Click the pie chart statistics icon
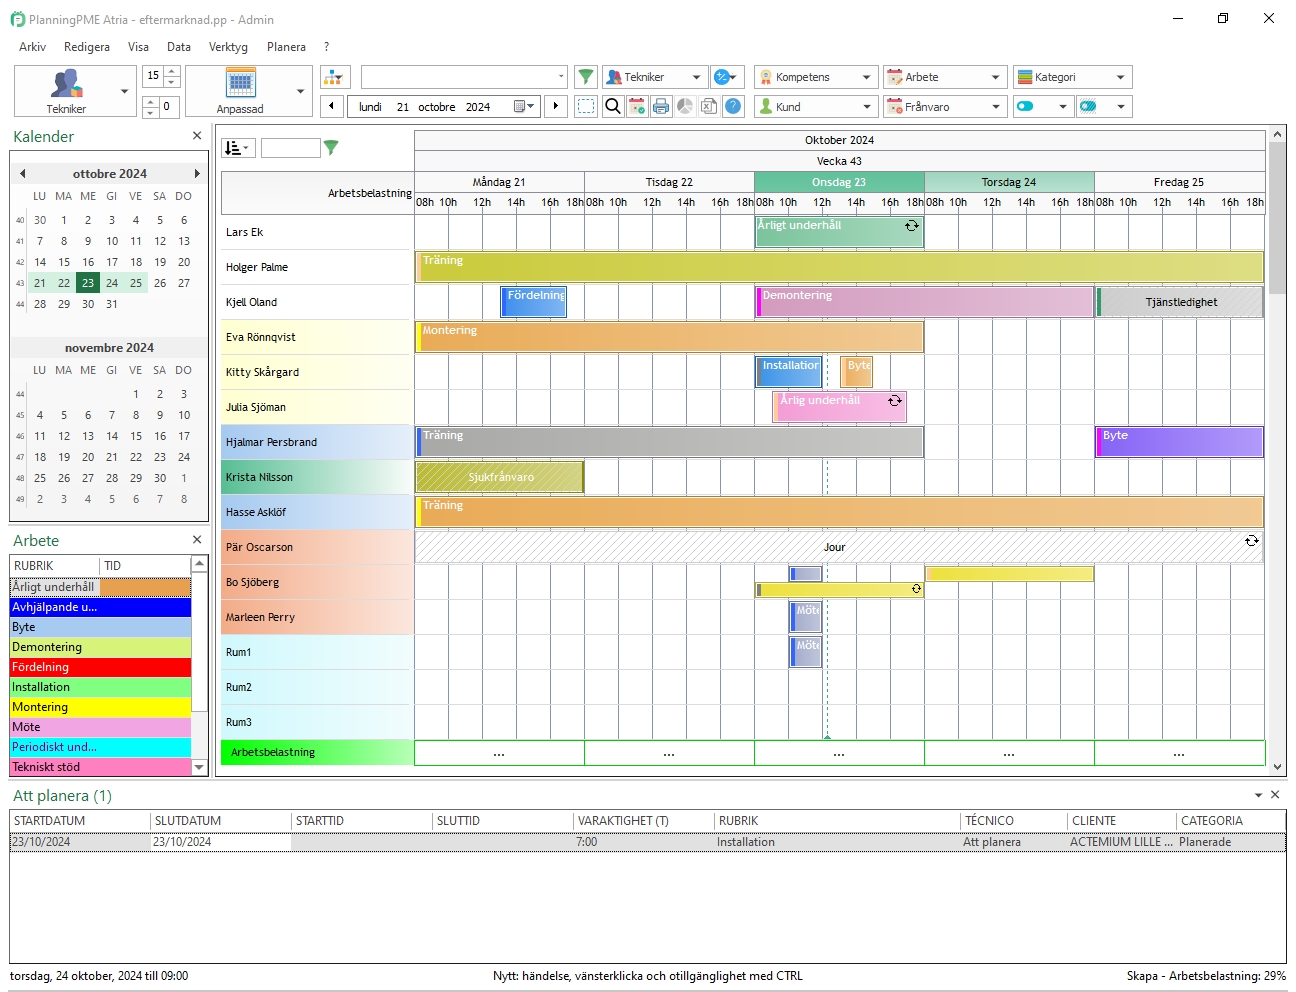 685,106
